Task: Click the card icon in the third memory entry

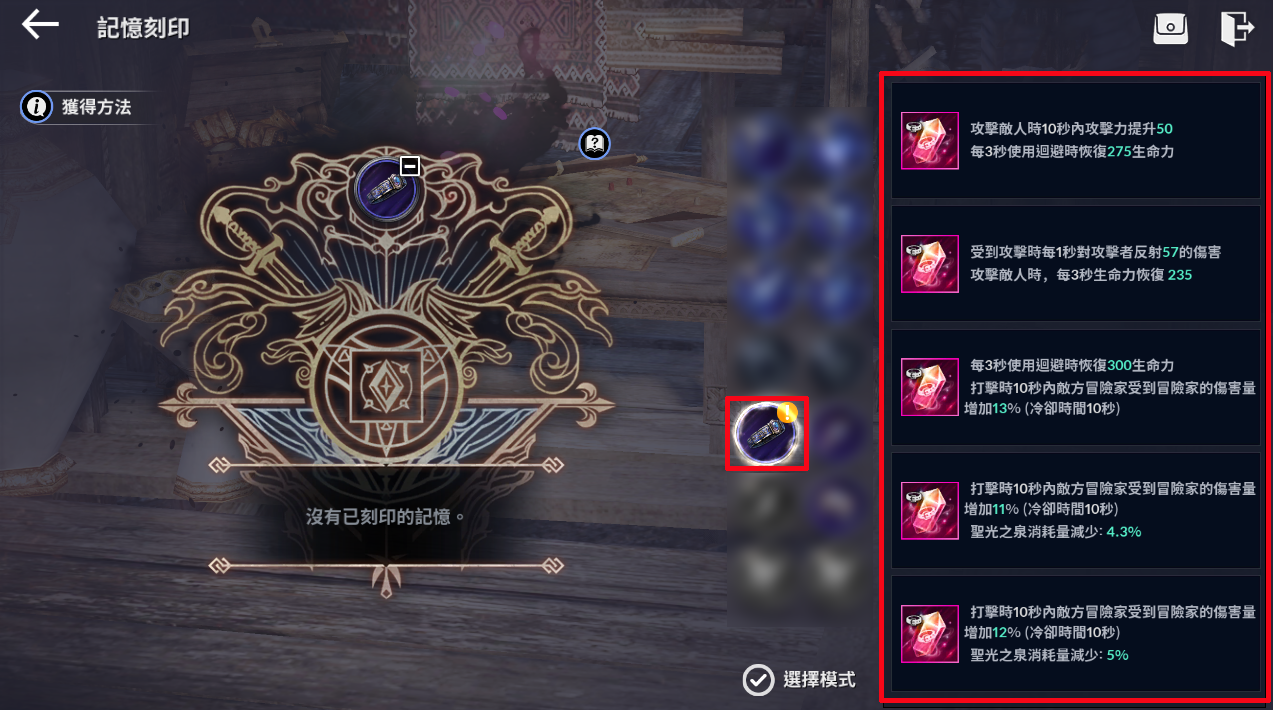Action: pyautogui.click(x=930, y=387)
